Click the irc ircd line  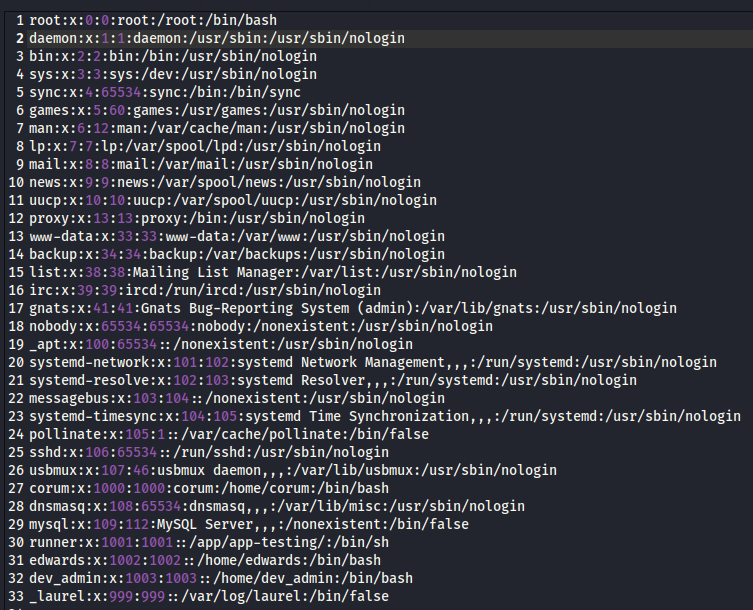205,290
